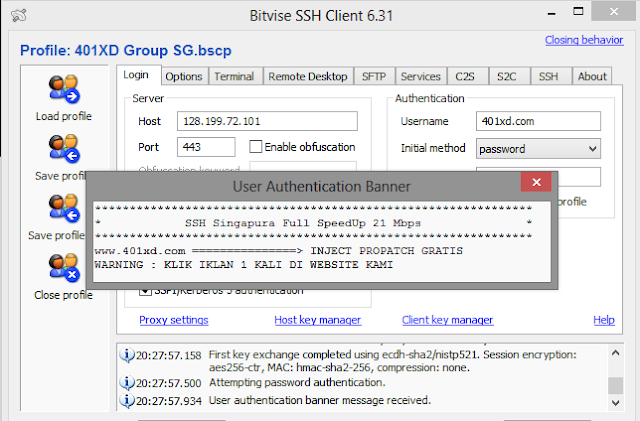Click the info icon beside 20:27:57.934 log entry

click(127, 401)
